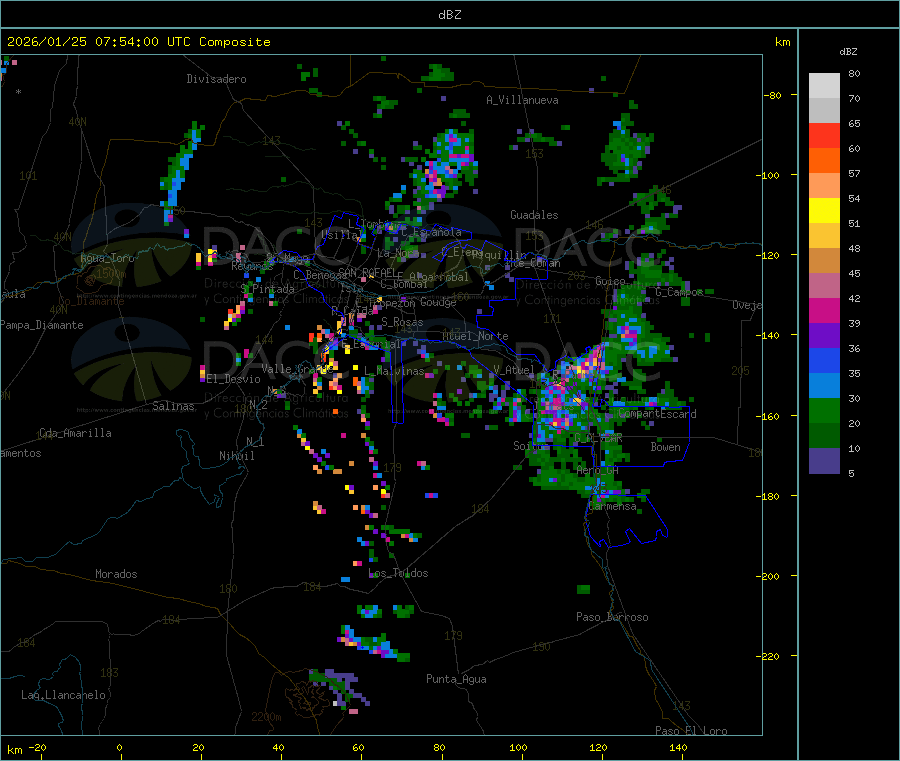The width and height of the screenshot is (900, 761).
Task: Click the Lag.Llancanelo label
Action: point(64,695)
